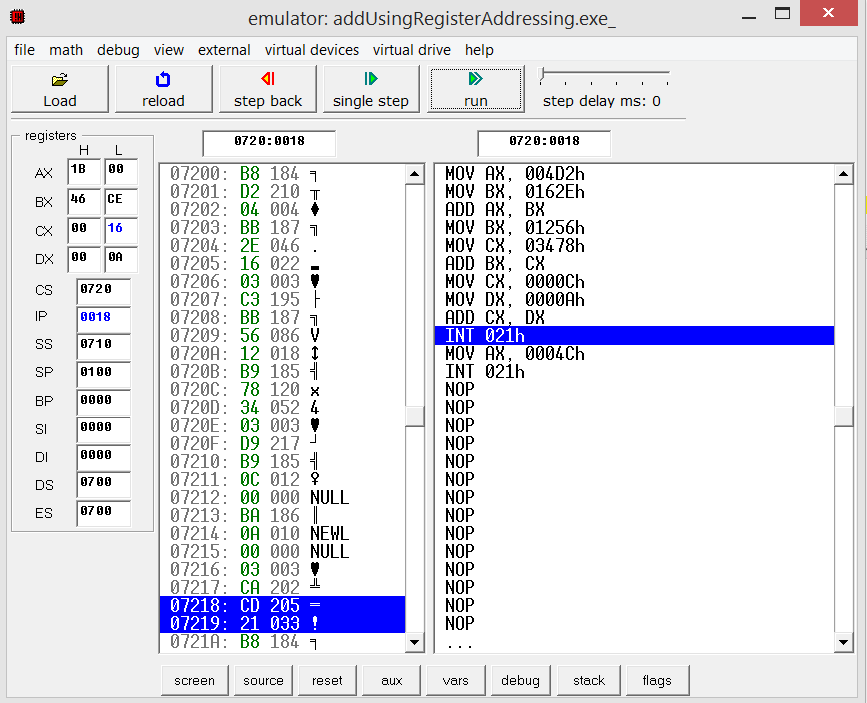The width and height of the screenshot is (867, 703).
Task: Reset the emulator with the reset button
Action: (326, 680)
